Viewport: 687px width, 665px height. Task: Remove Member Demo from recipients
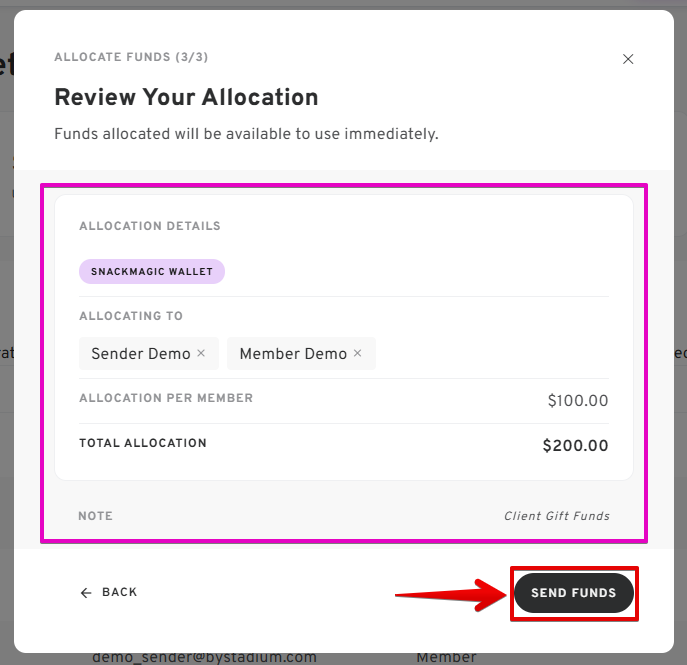(x=358, y=353)
